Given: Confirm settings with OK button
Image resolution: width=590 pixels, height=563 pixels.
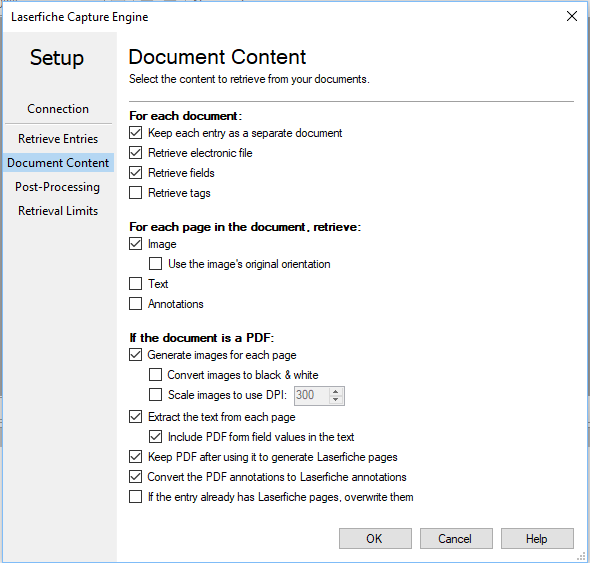Looking at the screenshot, I should [375, 539].
